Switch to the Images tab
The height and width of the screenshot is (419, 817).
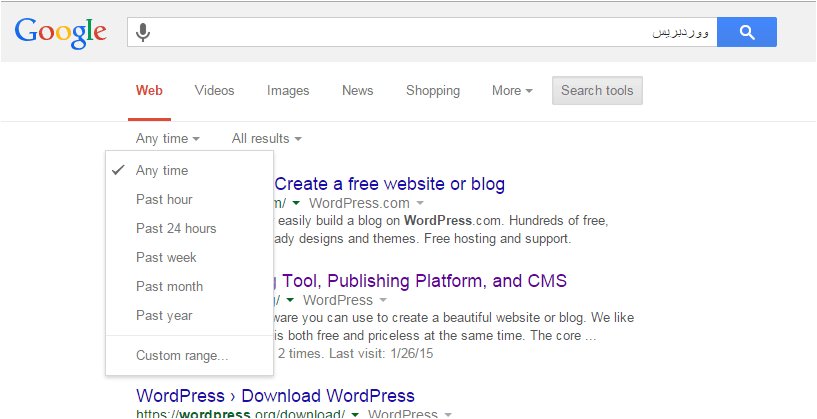[x=288, y=91]
